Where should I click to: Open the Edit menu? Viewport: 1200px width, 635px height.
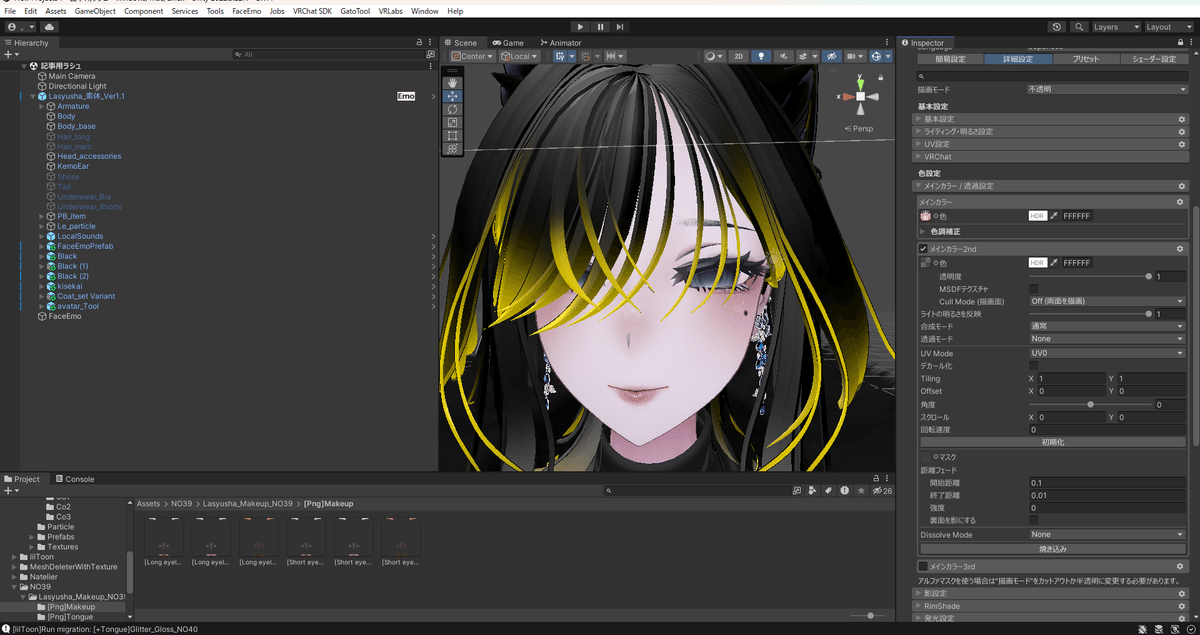point(30,11)
